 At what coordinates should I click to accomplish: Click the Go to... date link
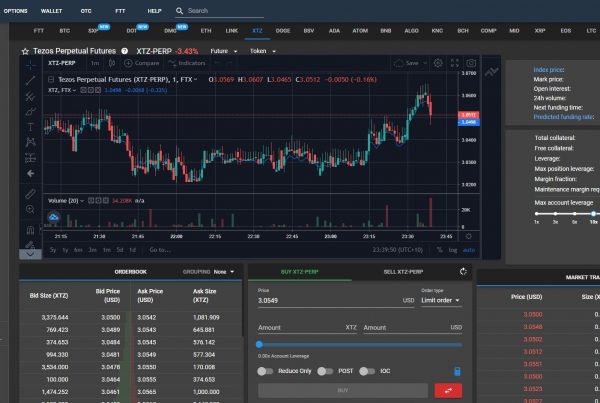[160, 250]
